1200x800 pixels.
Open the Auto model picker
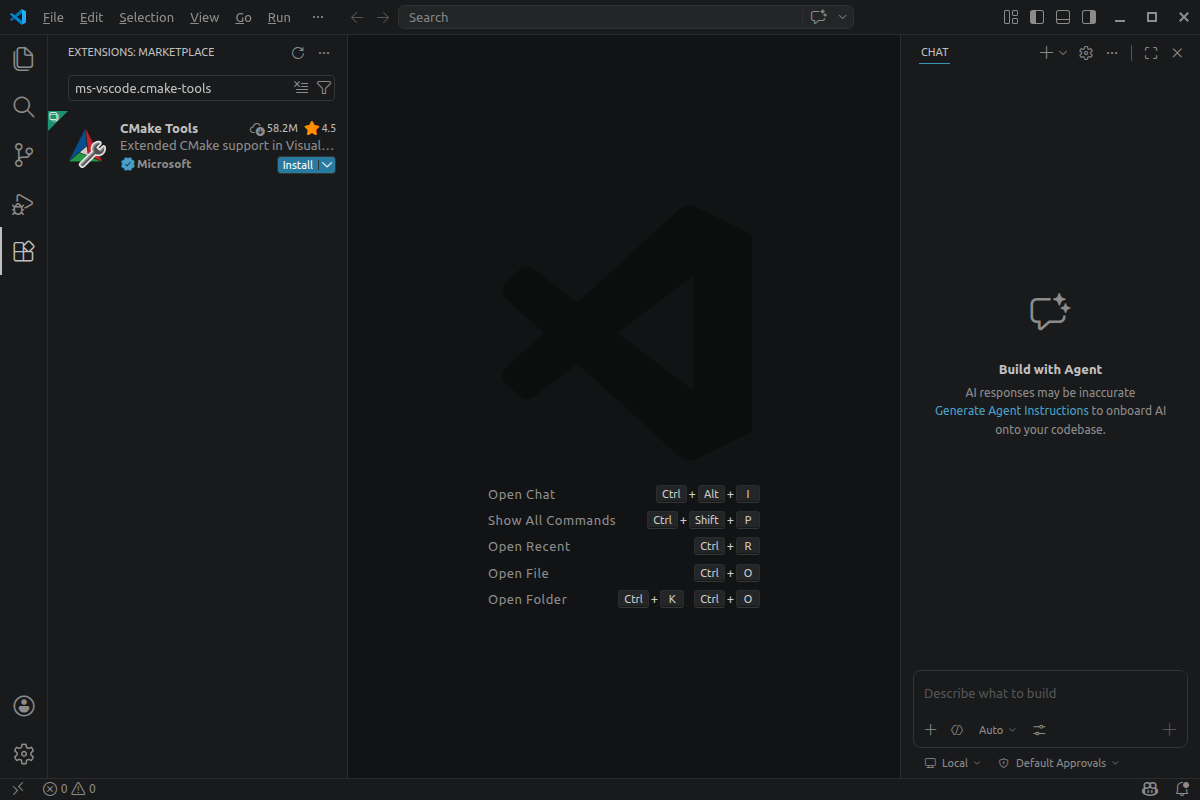997,730
